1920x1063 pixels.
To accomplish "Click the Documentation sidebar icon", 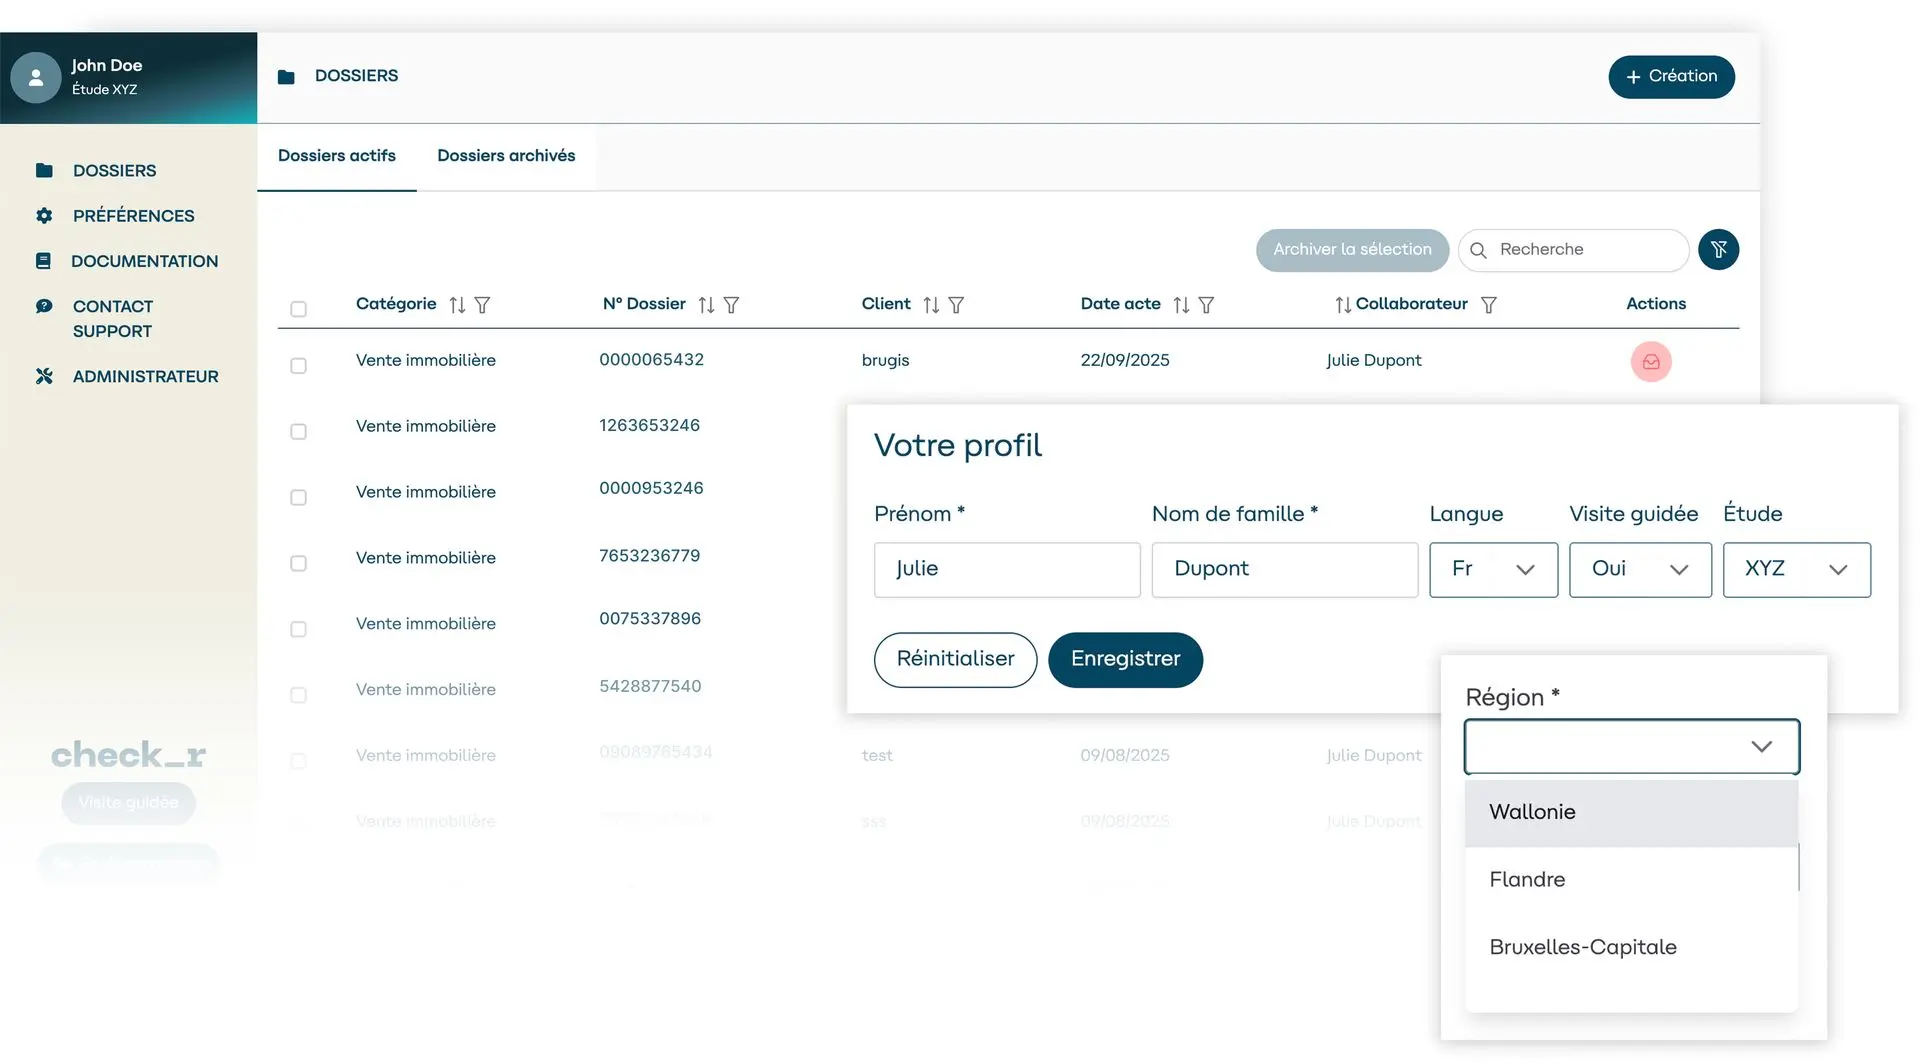I will tap(44, 261).
